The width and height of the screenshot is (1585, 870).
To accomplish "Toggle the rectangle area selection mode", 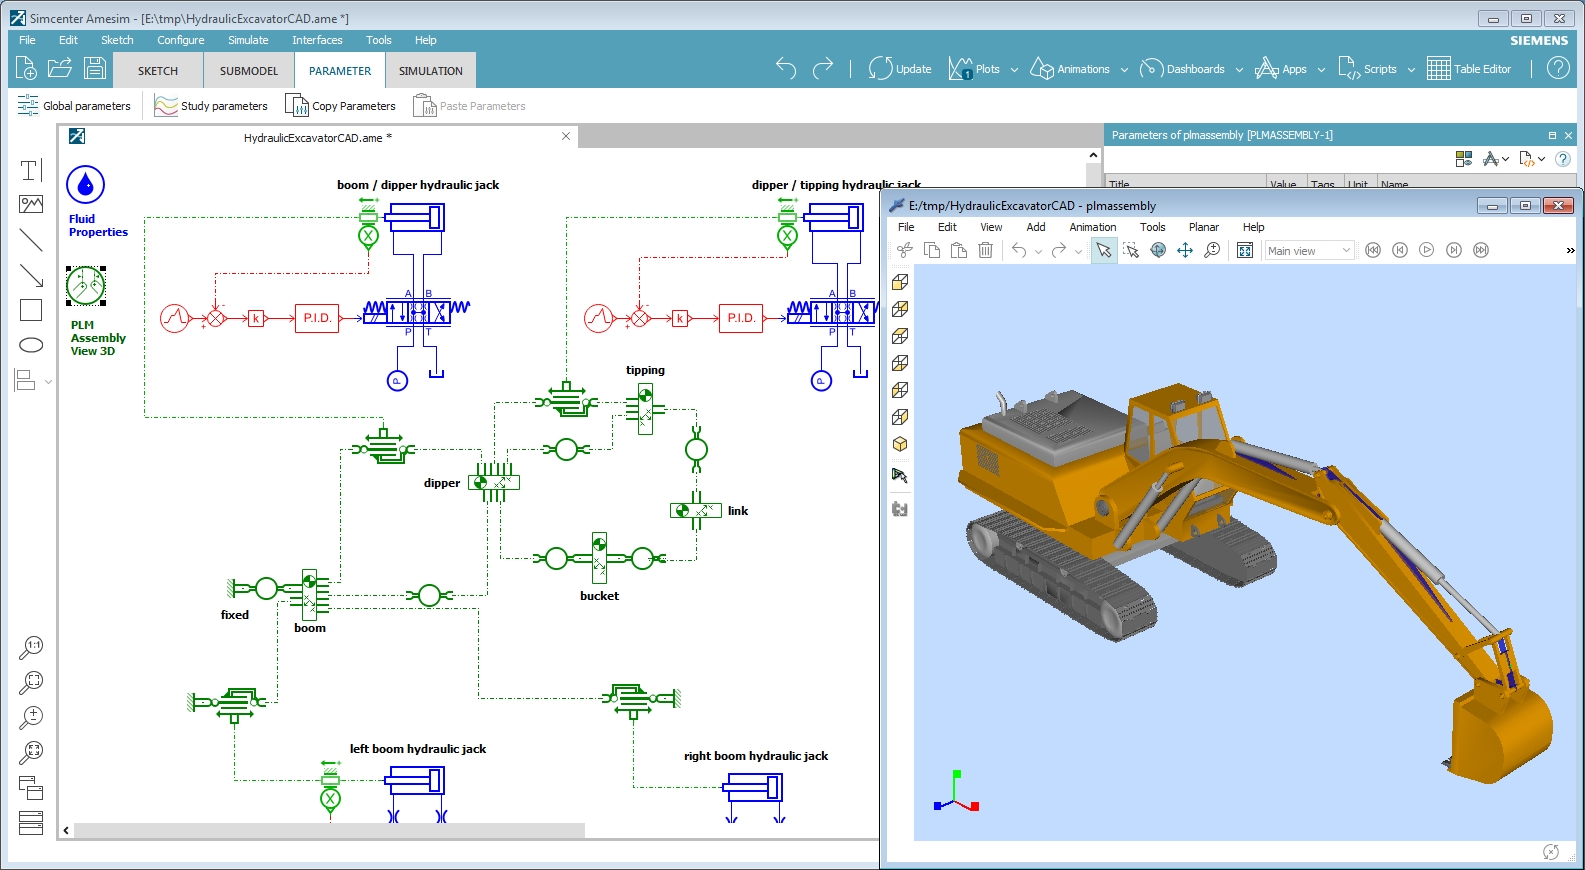I will (x=1131, y=250).
